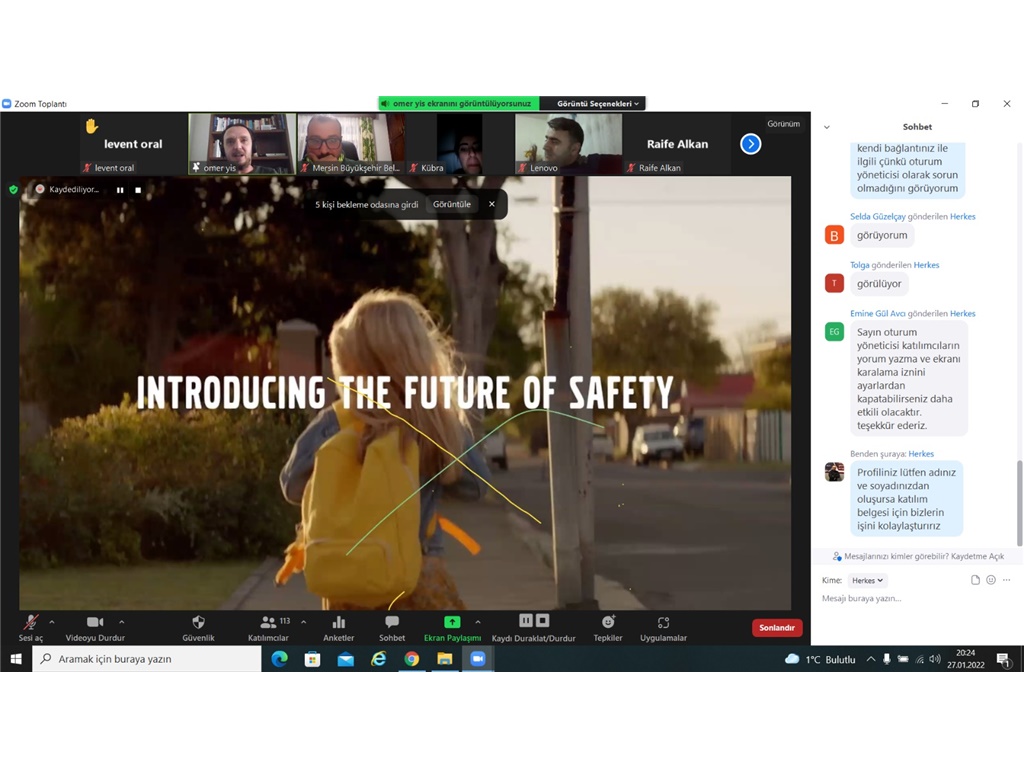The width and height of the screenshot is (1024, 768).
Task: Stop the recording in the bottom toolbar
Action: (543, 620)
